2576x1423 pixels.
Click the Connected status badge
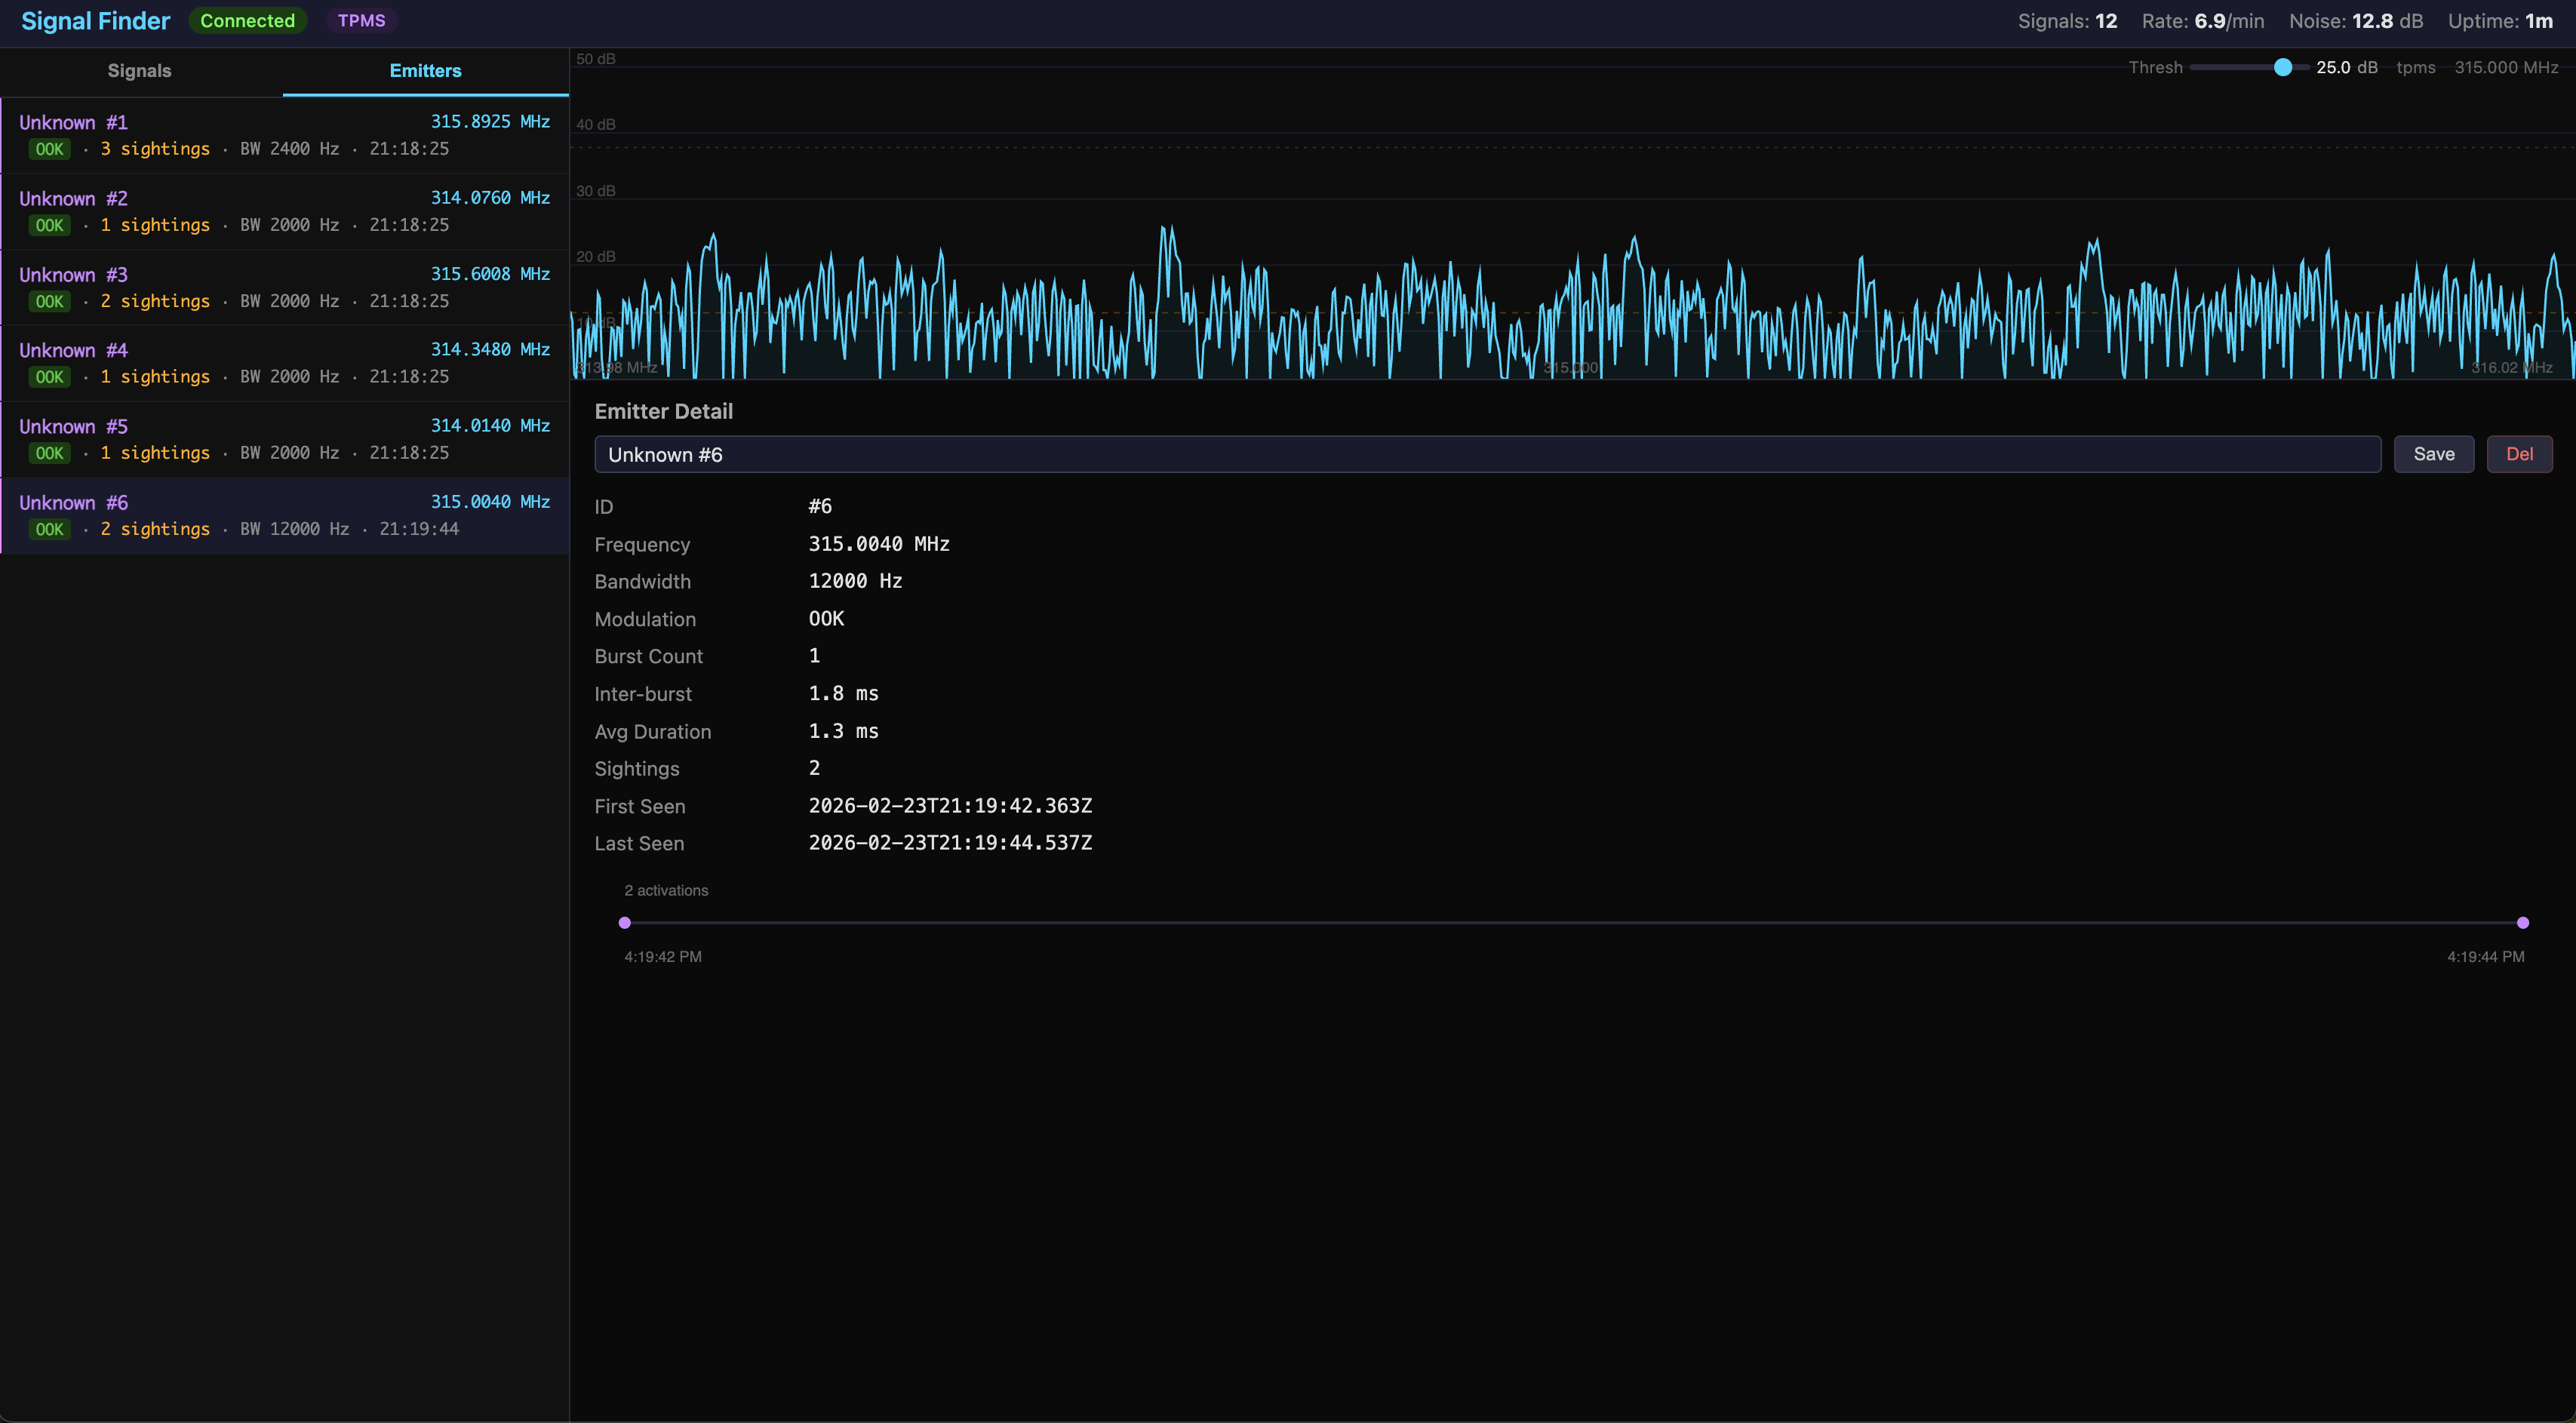[x=246, y=20]
